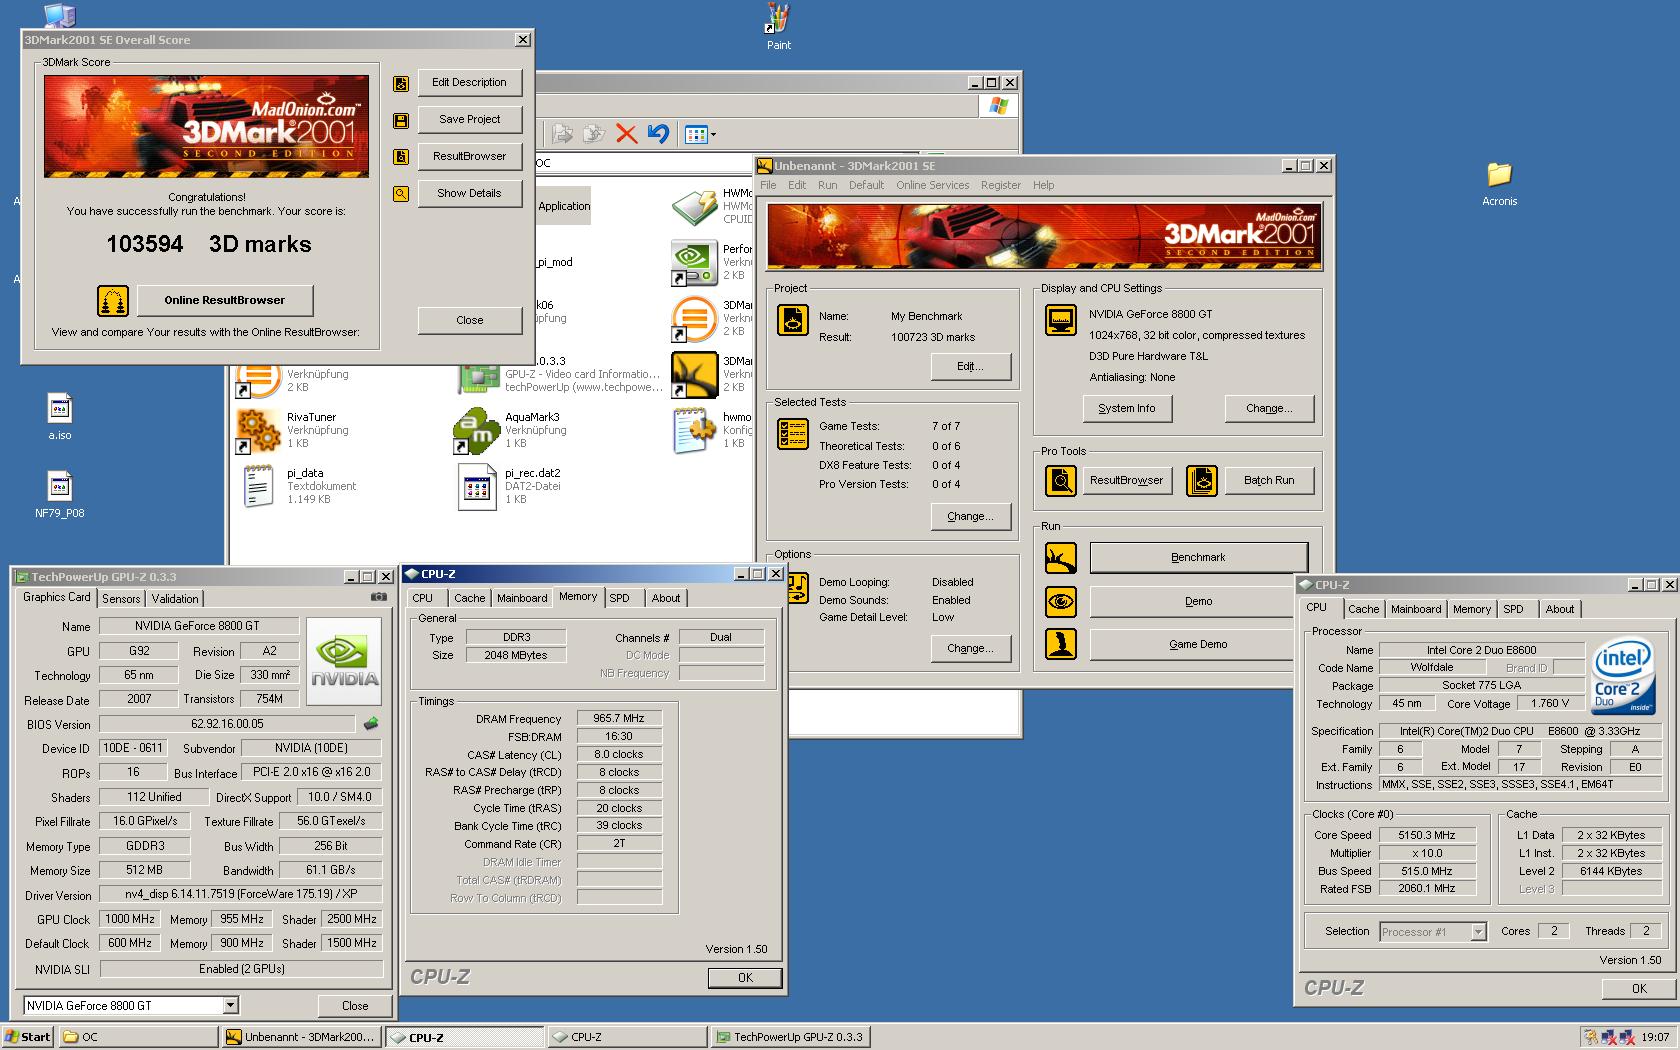Click the Benchmark button

point(1198,558)
